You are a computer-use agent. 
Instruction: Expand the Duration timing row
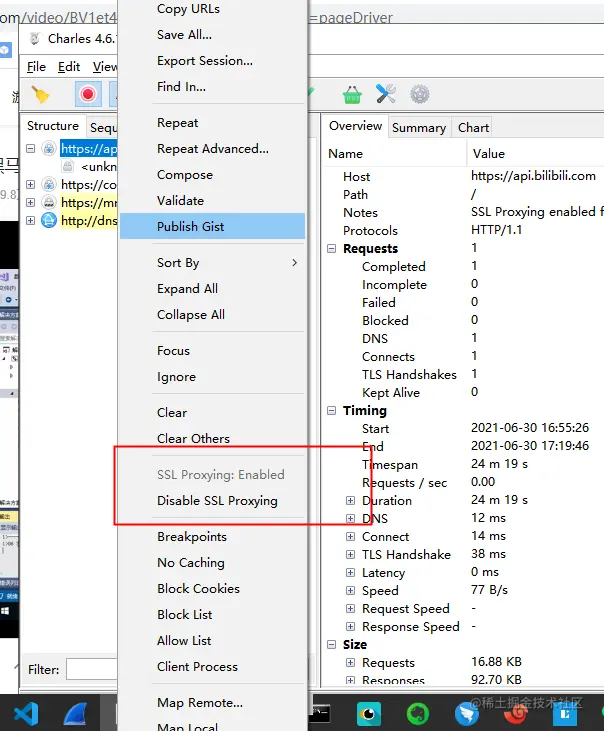350,500
